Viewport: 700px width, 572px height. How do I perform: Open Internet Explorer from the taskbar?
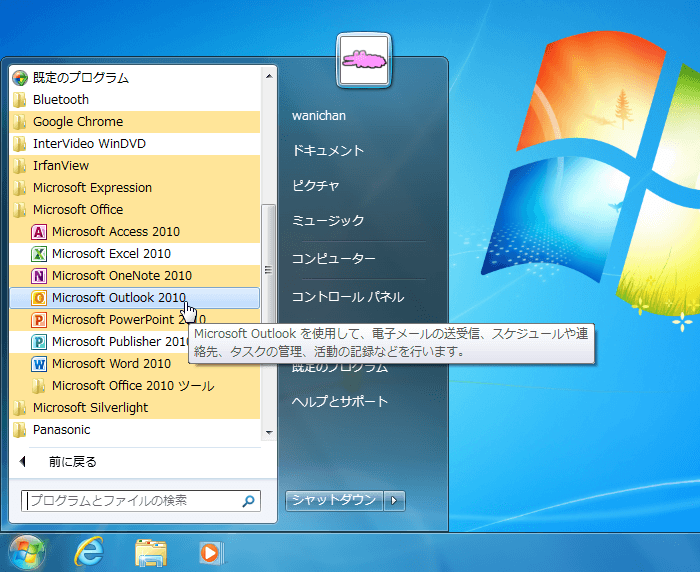coord(89,552)
